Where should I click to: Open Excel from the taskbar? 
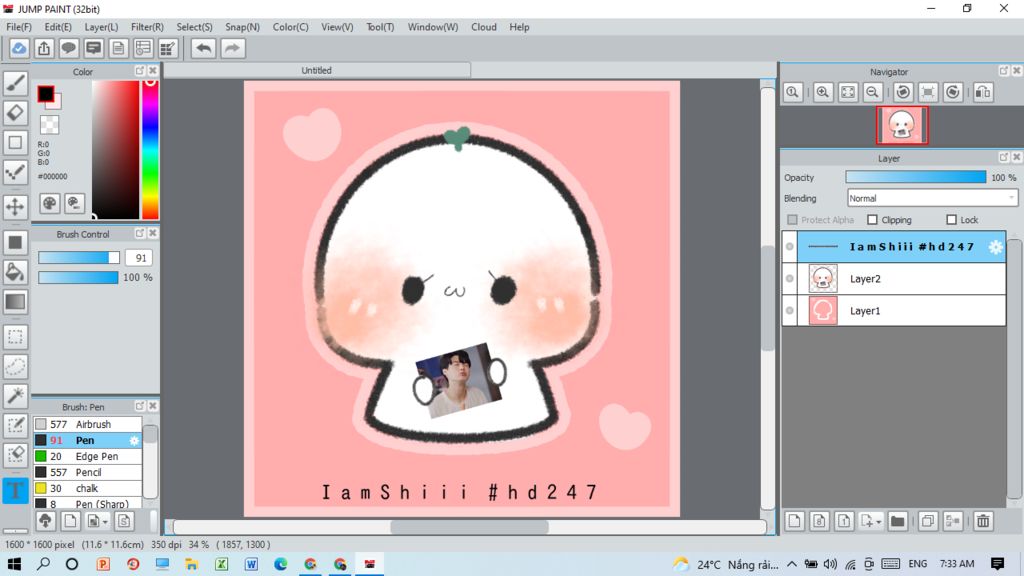pyautogui.click(x=221, y=564)
